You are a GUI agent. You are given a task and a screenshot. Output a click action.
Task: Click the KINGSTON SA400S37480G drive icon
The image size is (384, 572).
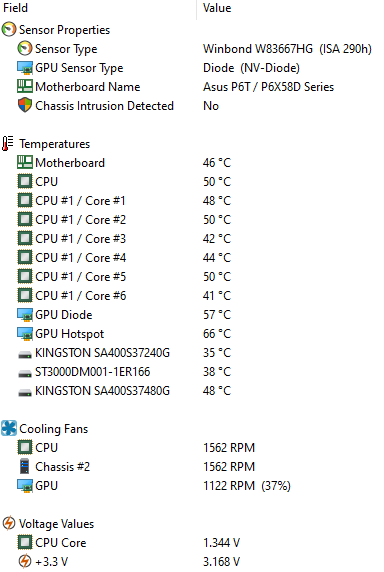click(25, 392)
